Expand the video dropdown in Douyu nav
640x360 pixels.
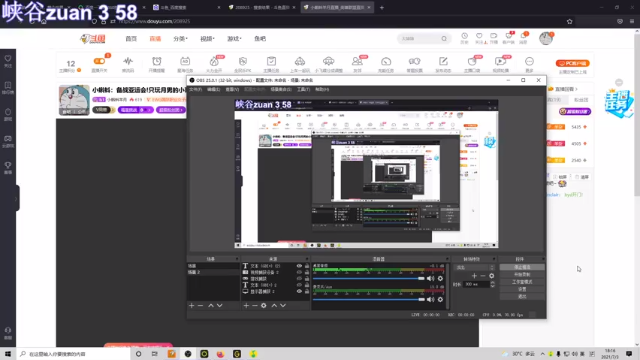coord(207,38)
